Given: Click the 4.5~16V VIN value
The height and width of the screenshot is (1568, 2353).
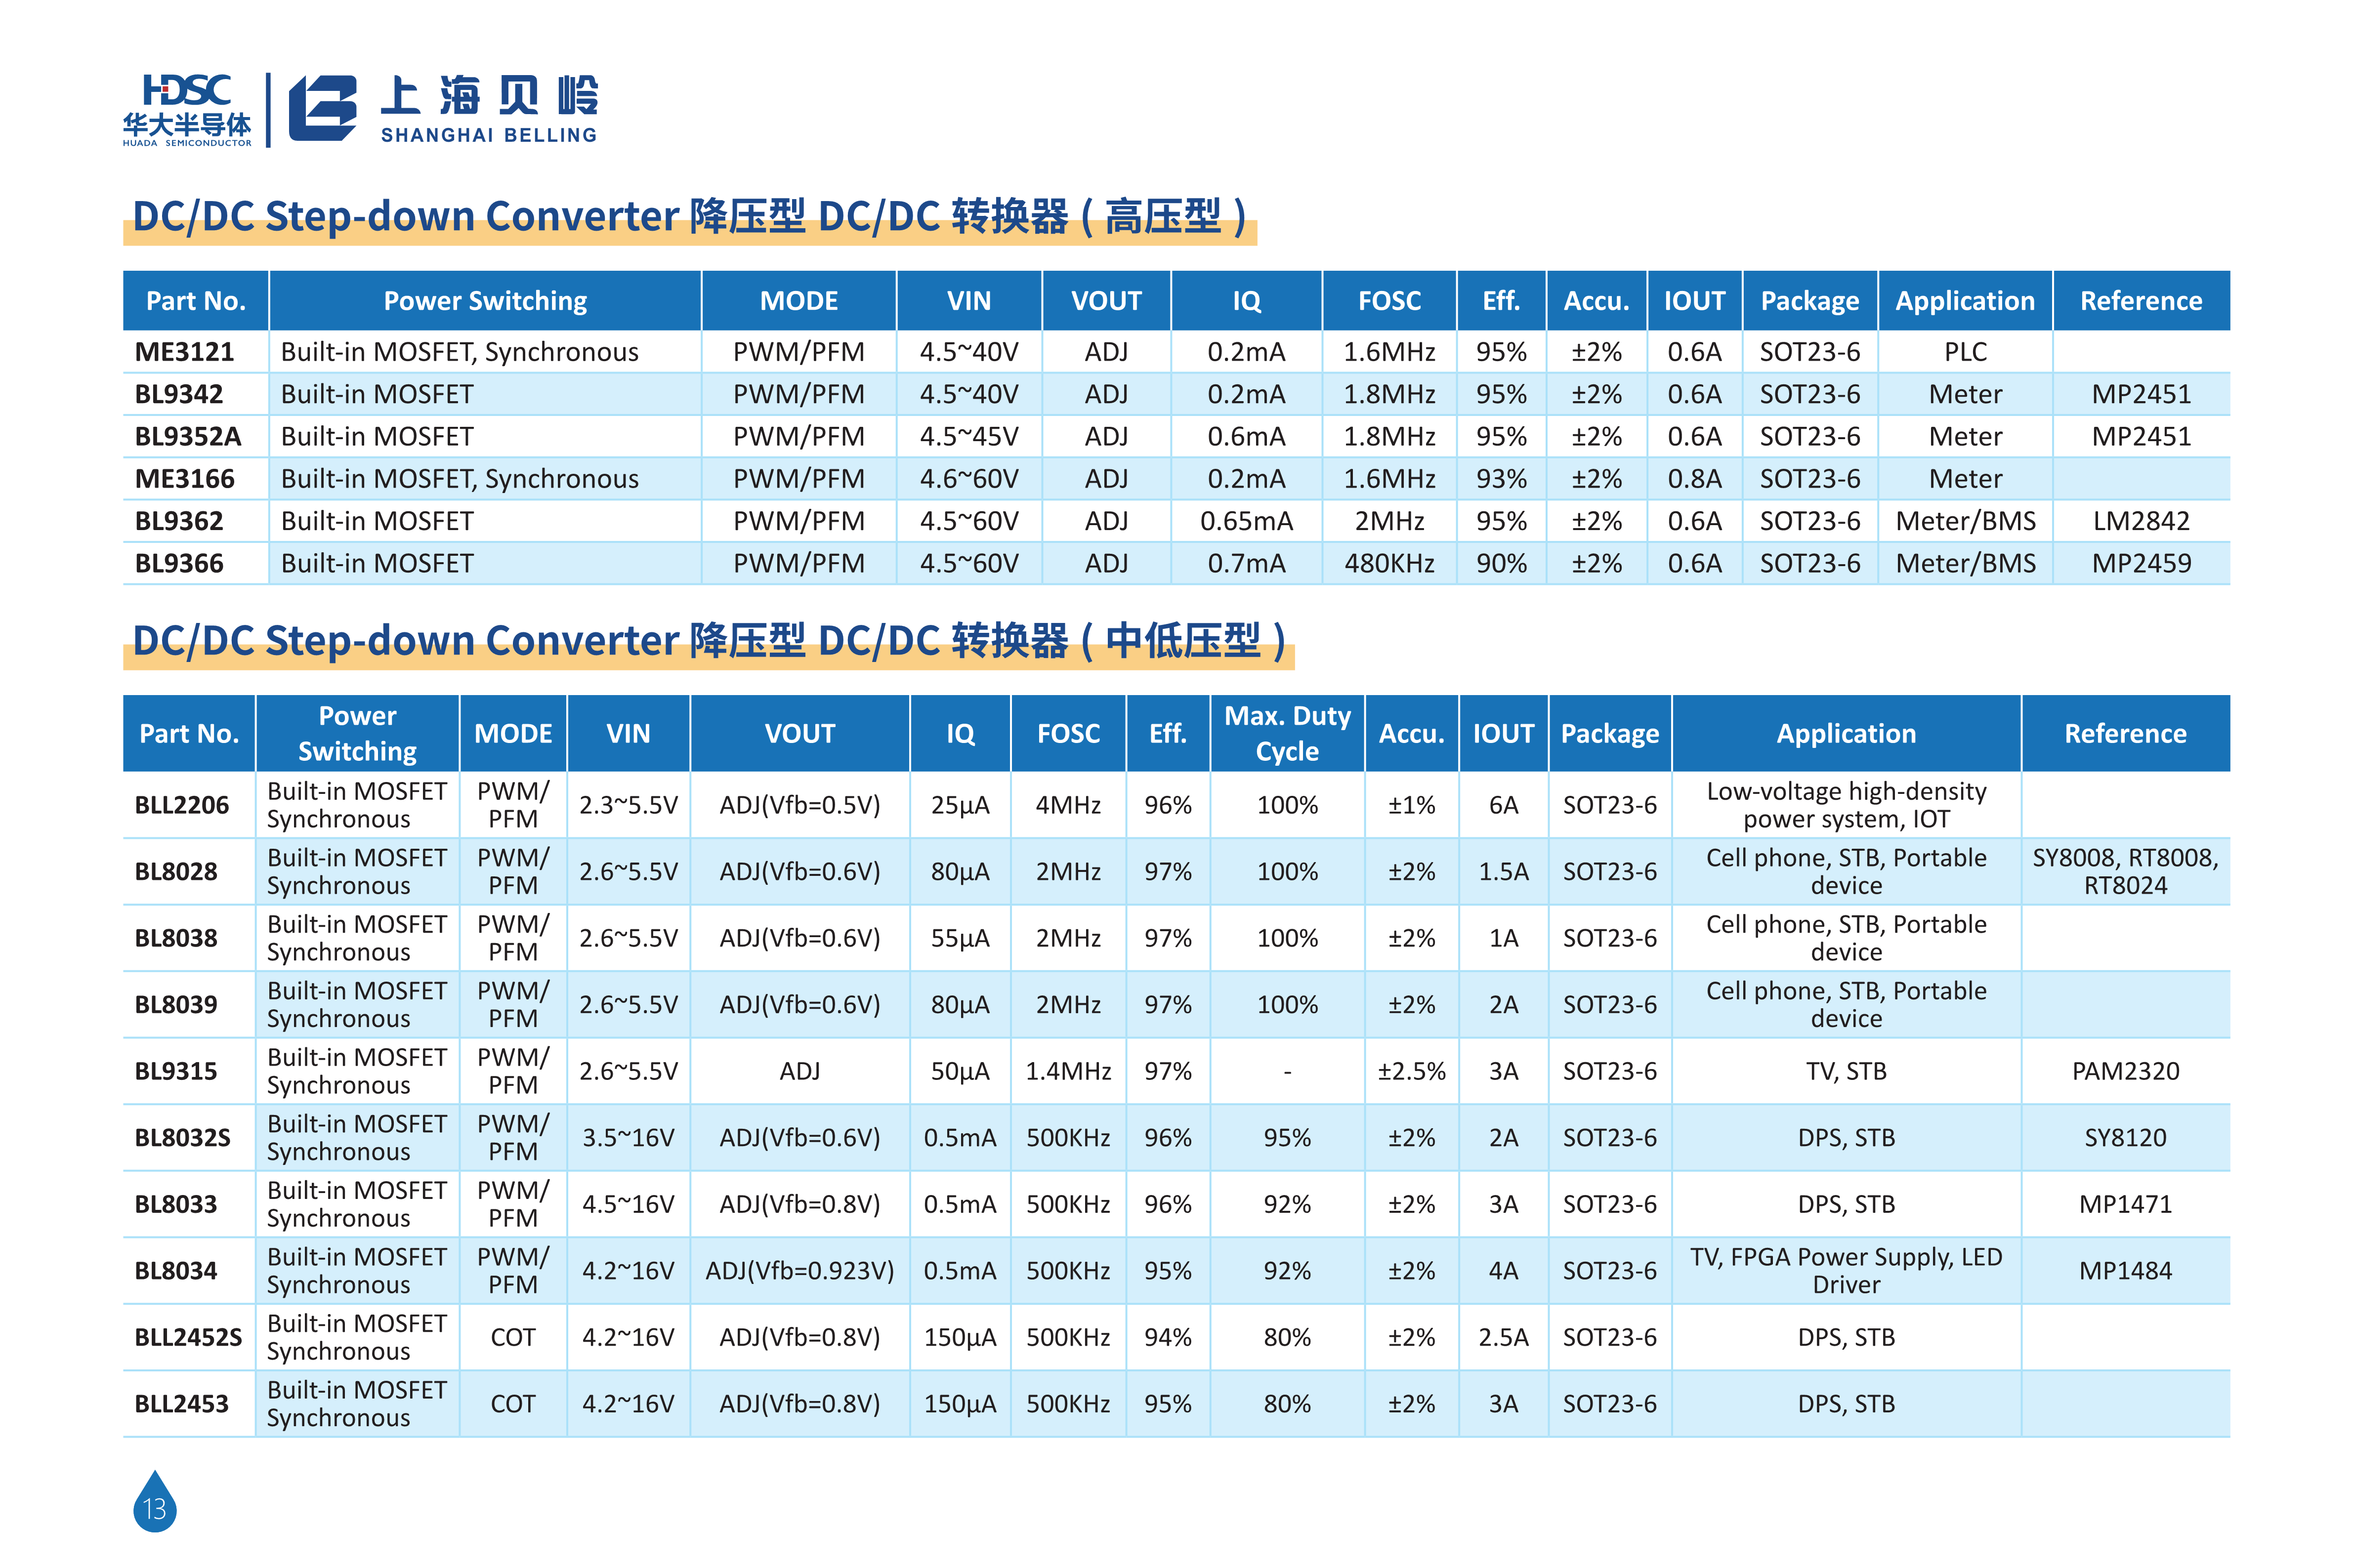Looking at the screenshot, I should click(x=628, y=1204).
